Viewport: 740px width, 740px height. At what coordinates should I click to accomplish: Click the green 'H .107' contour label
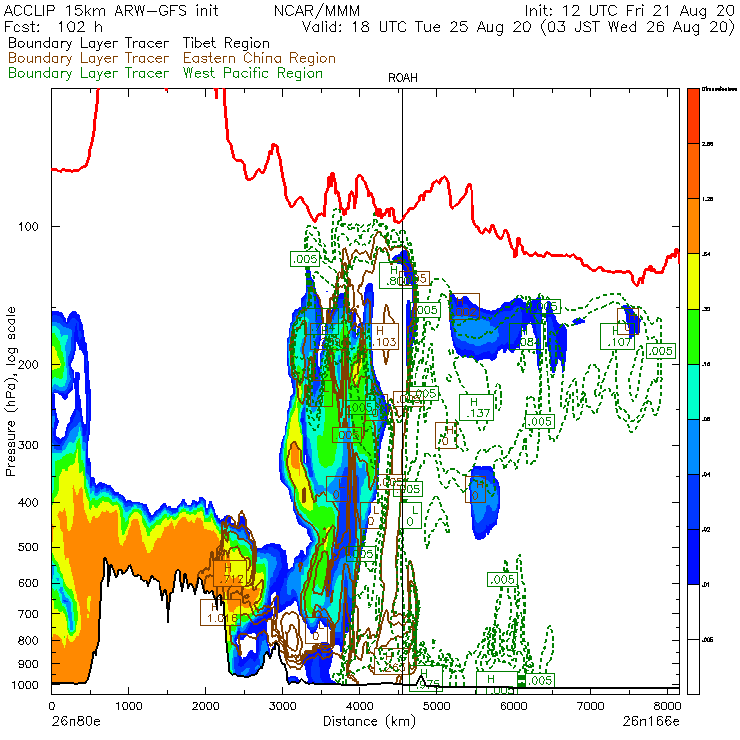(x=617, y=336)
